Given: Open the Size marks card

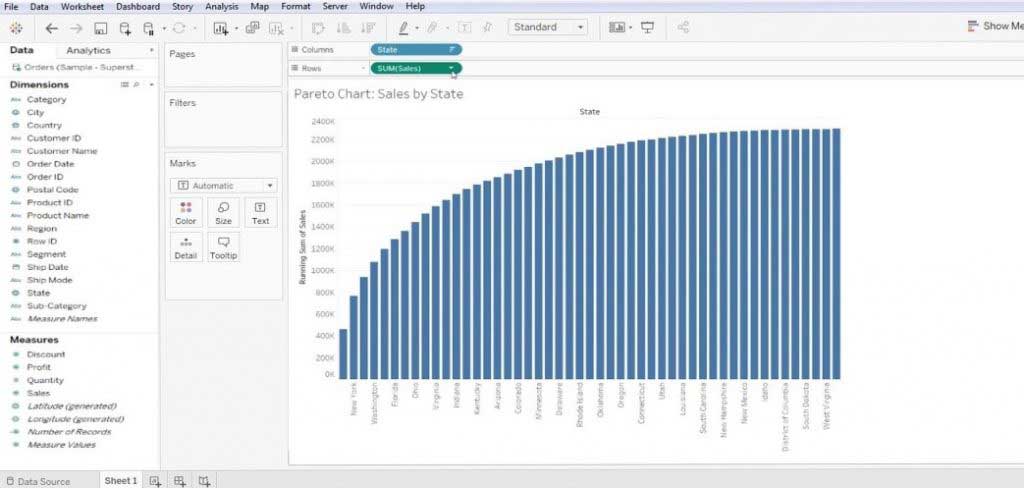Looking at the screenshot, I should 223,213.
